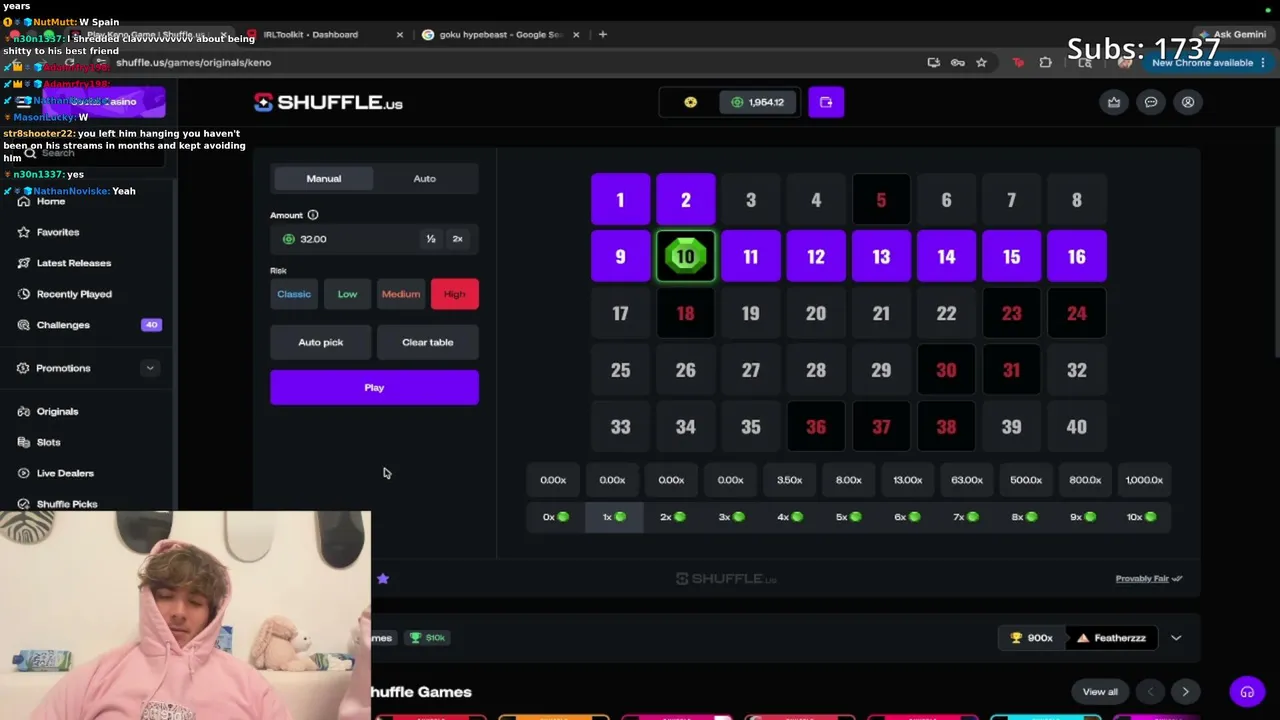Screen dimensions: 1280x720
Task: Close the IRLToolkit Dashboard tab
Action: point(400,34)
